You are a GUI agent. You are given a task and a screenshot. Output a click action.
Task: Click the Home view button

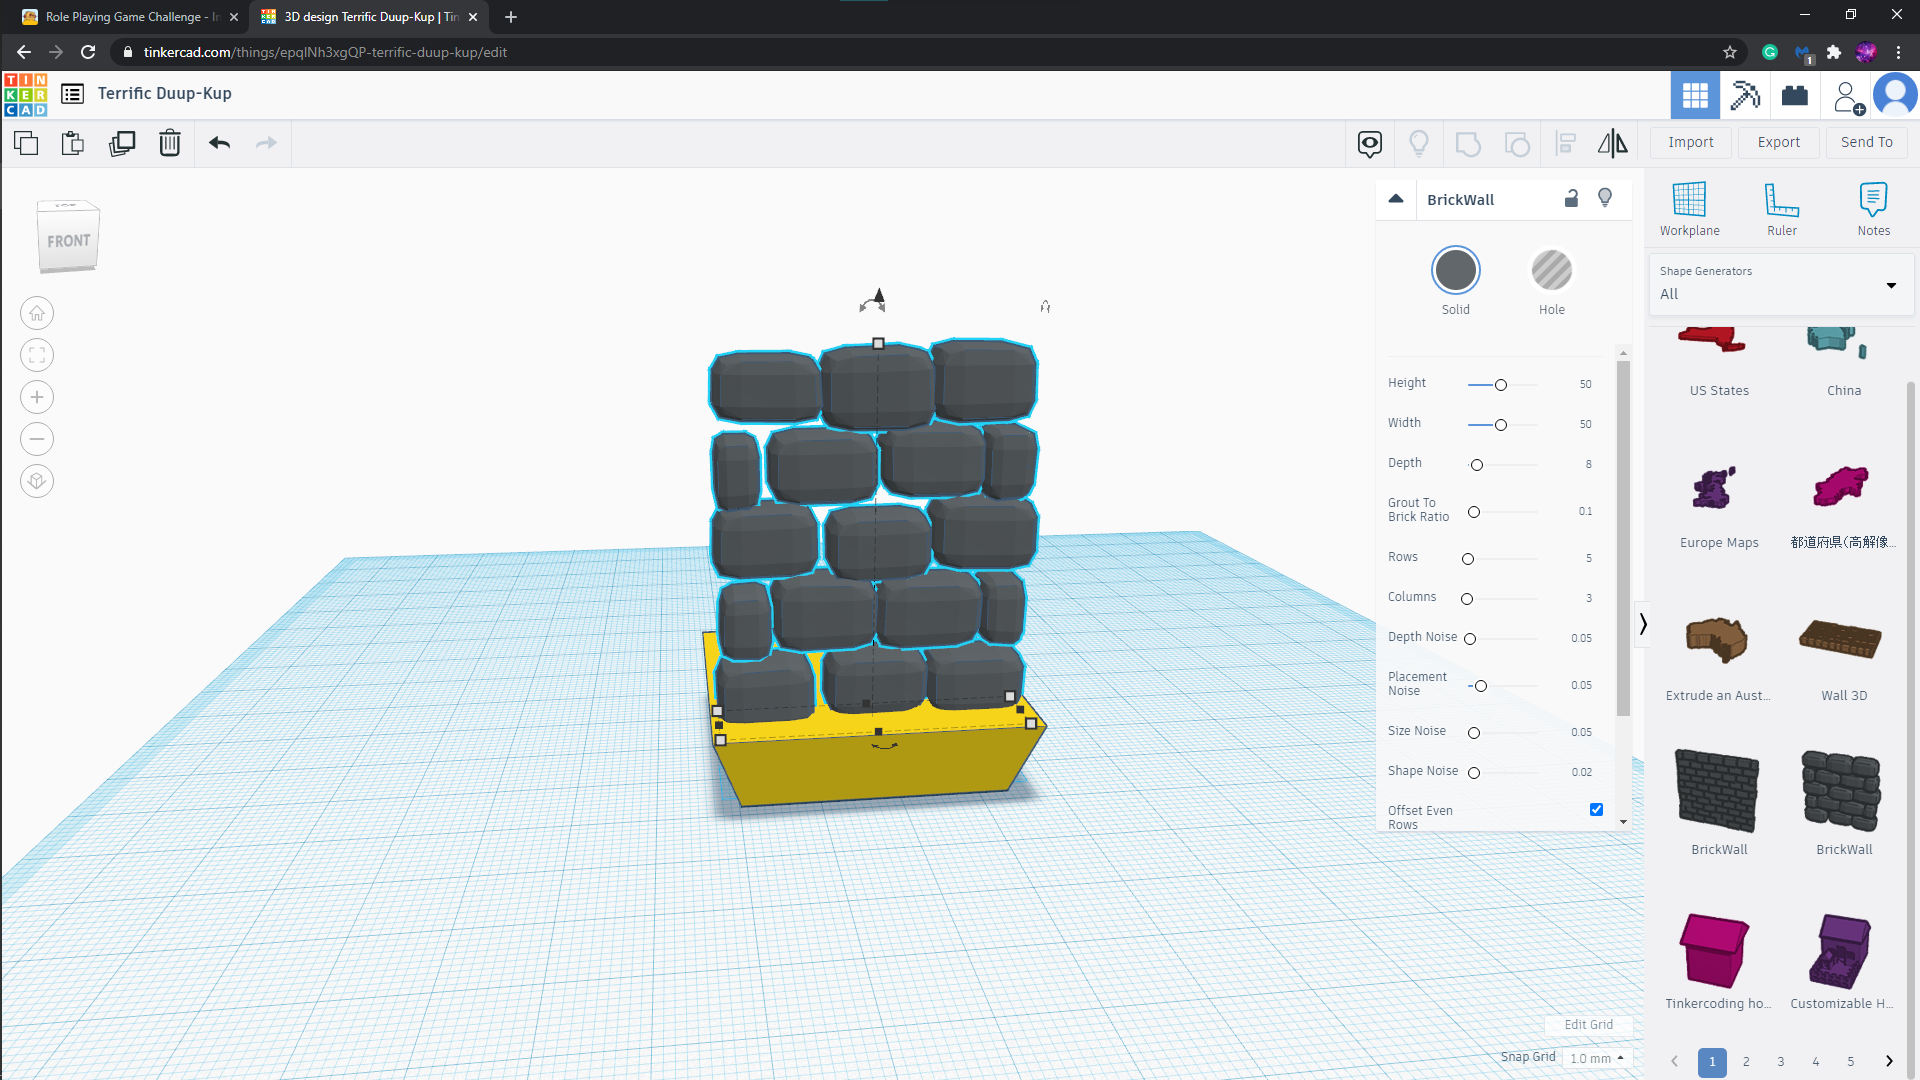pyautogui.click(x=37, y=313)
